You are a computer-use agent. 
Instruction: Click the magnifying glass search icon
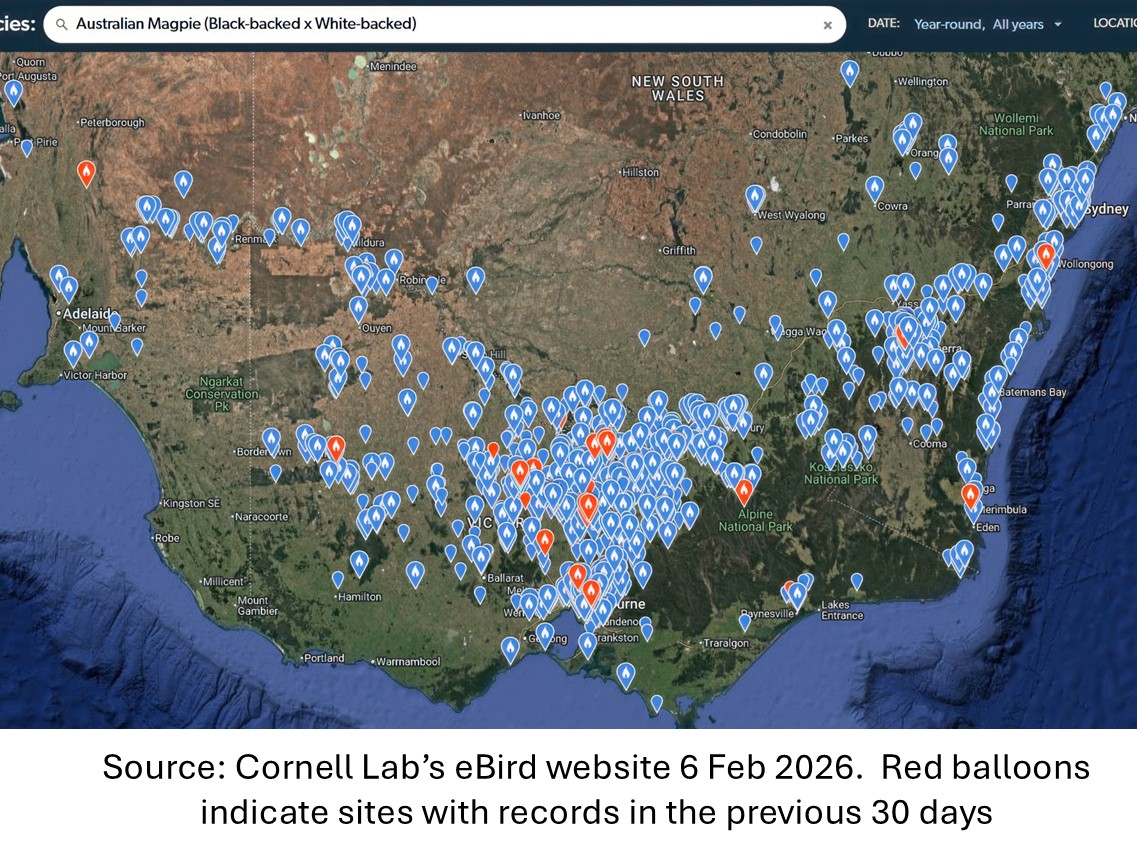click(62, 24)
